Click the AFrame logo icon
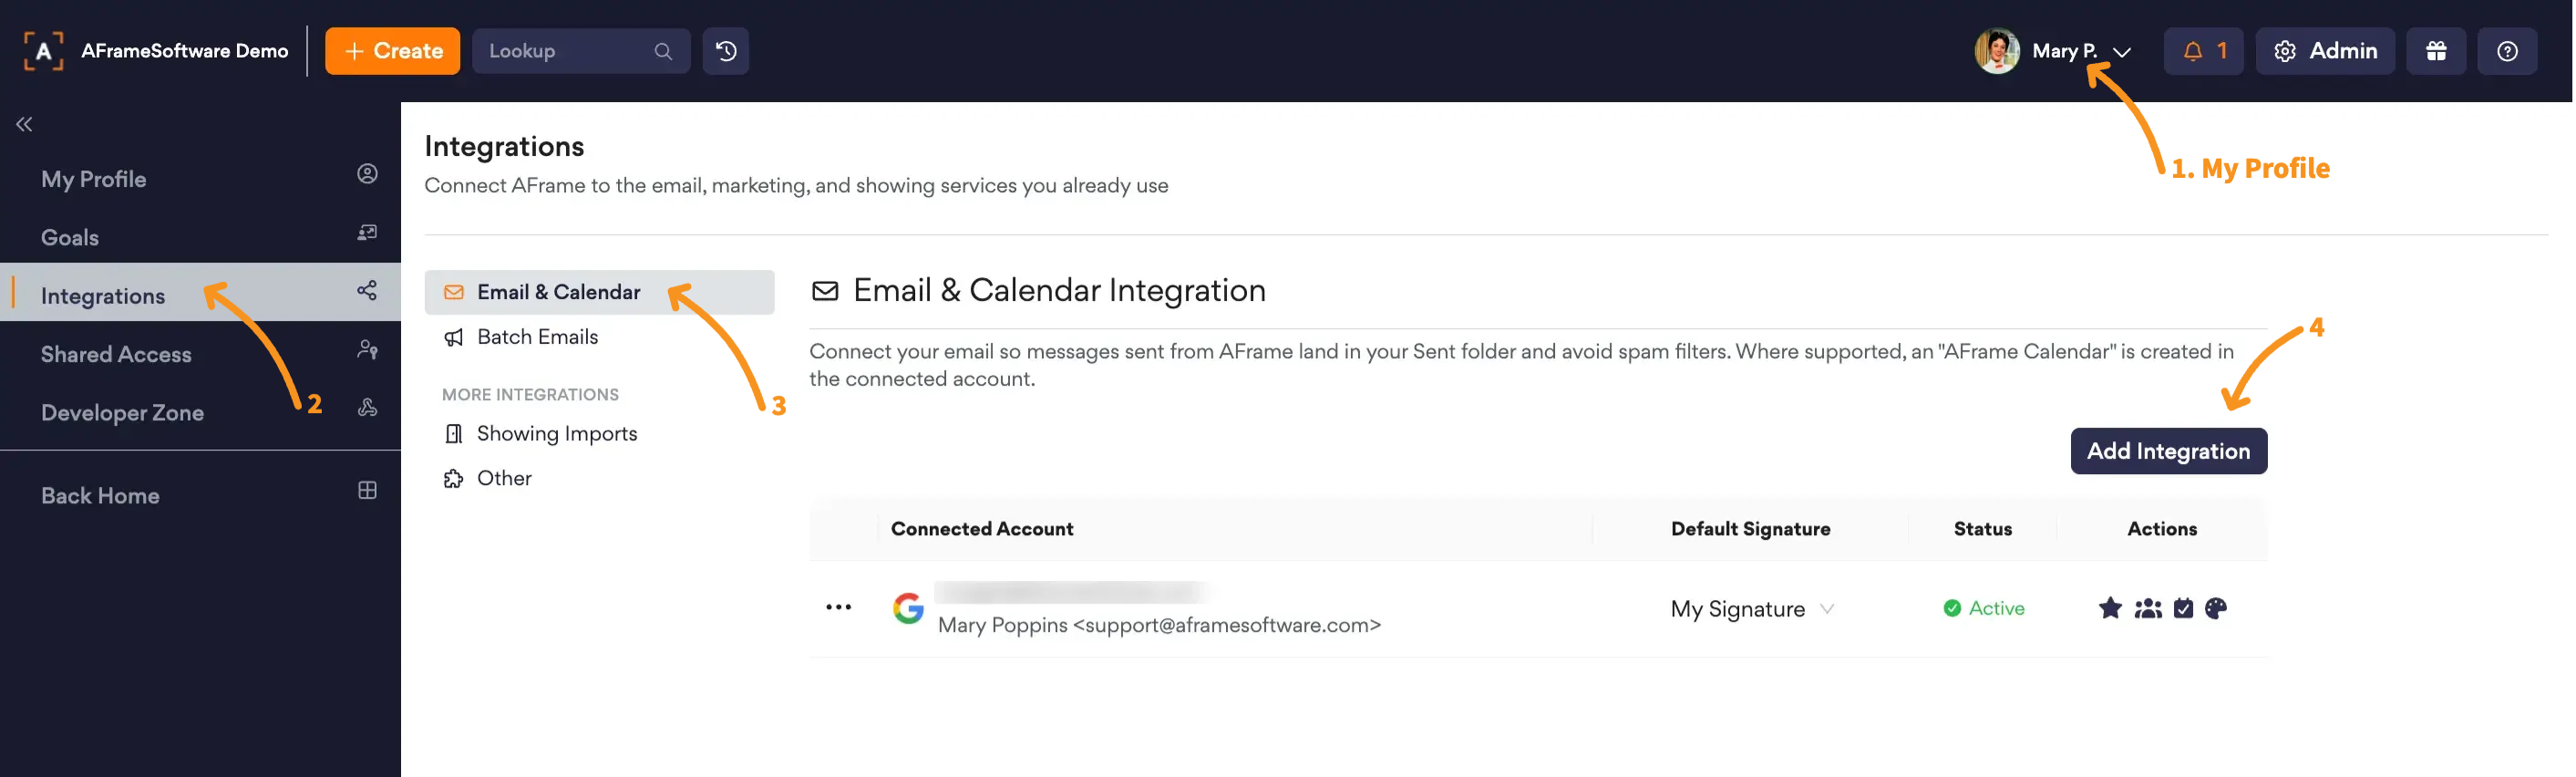 43,51
